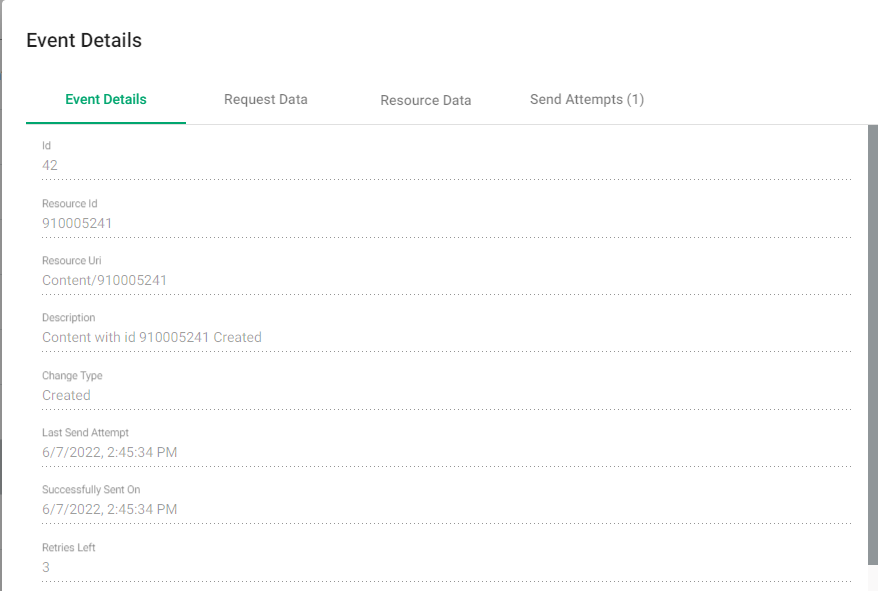The height and width of the screenshot is (591, 884).
Task: Focus the Successfully Sent On date value
Action: [110, 510]
